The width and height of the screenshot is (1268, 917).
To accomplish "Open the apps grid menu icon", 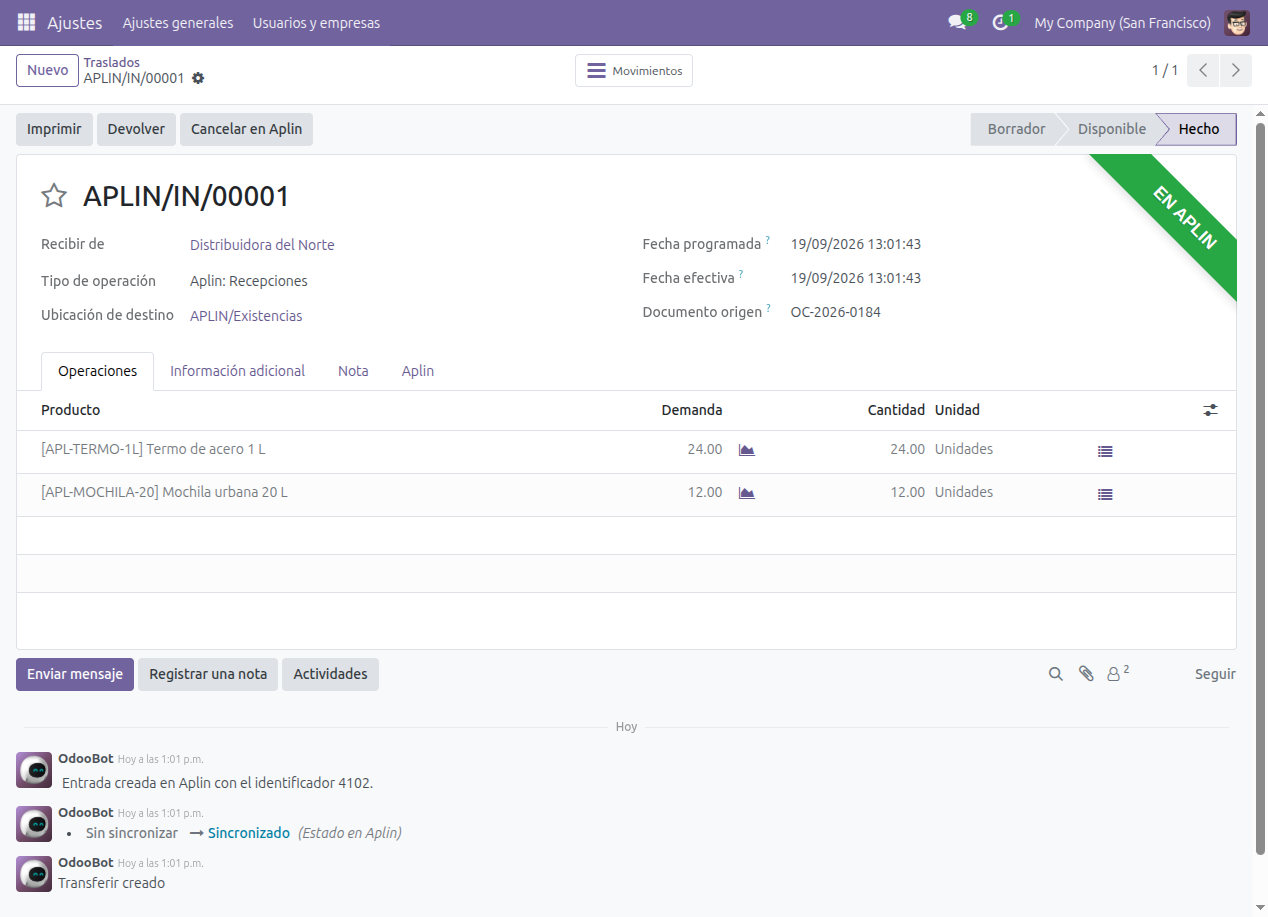I will (26, 22).
